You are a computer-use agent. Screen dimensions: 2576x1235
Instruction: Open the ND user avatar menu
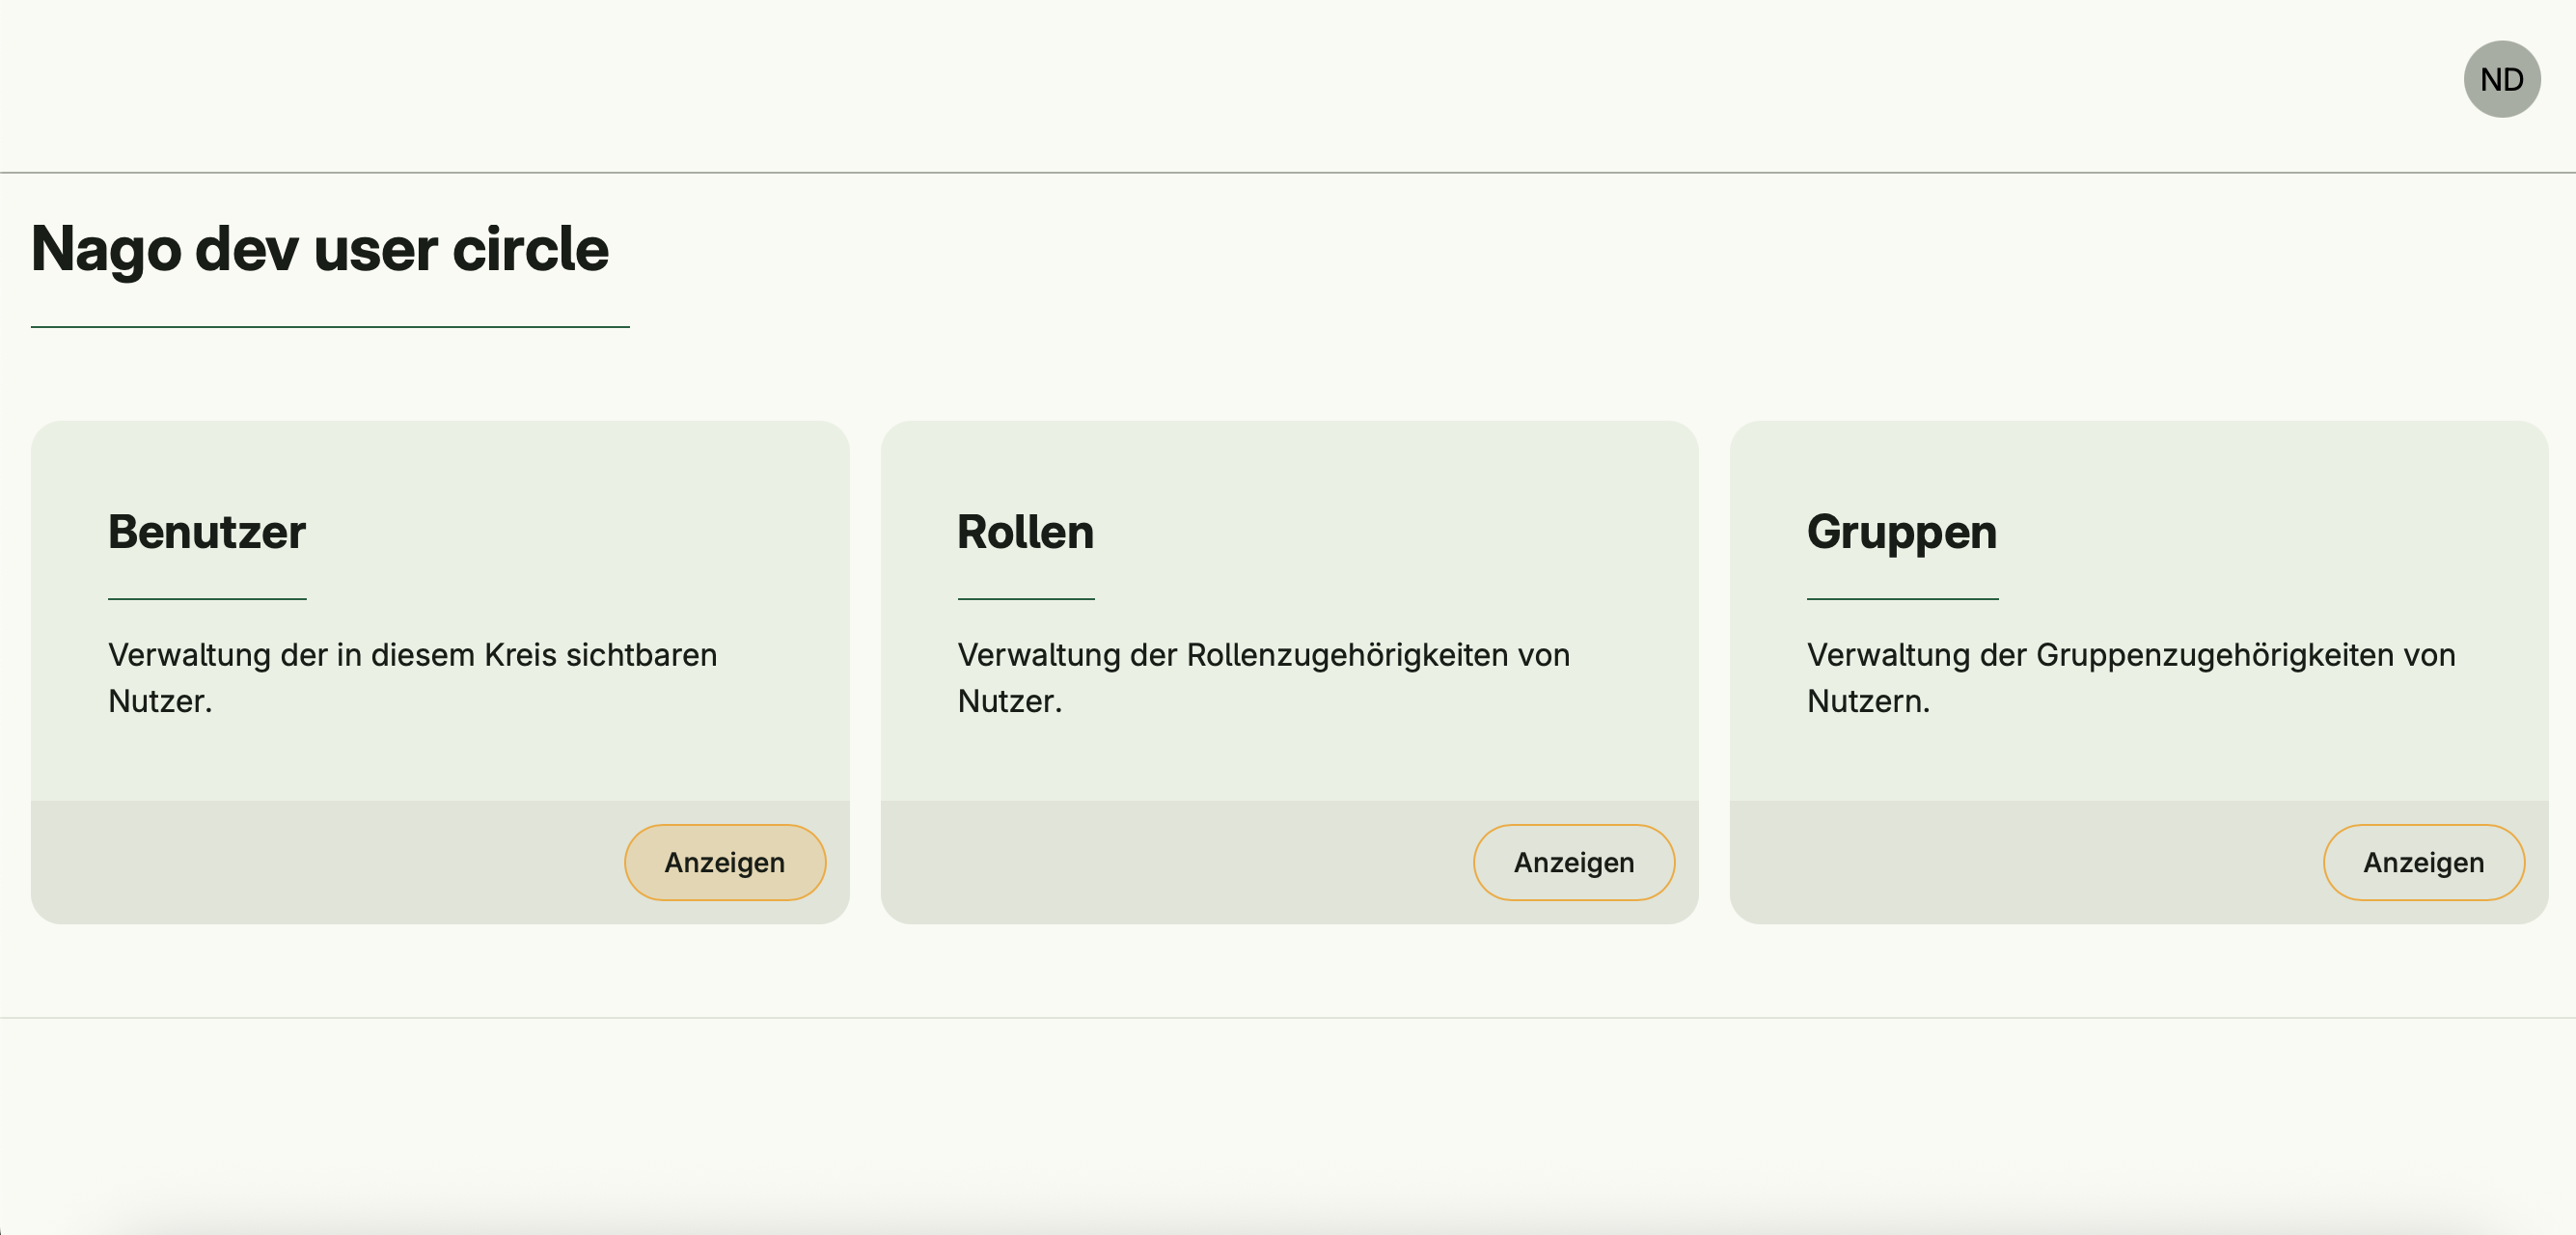2501,79
